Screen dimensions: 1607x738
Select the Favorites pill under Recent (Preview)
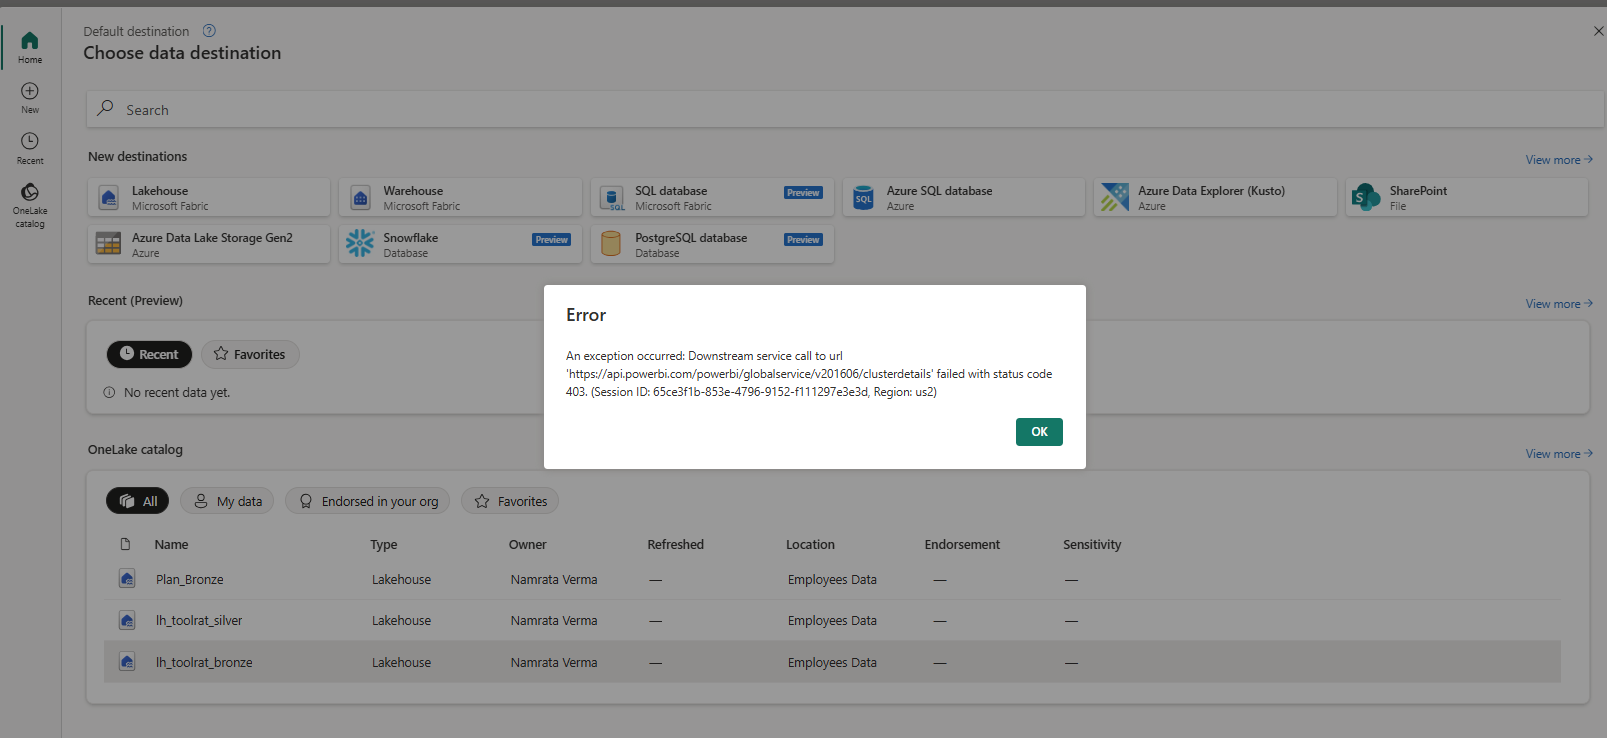coord(250,354)
